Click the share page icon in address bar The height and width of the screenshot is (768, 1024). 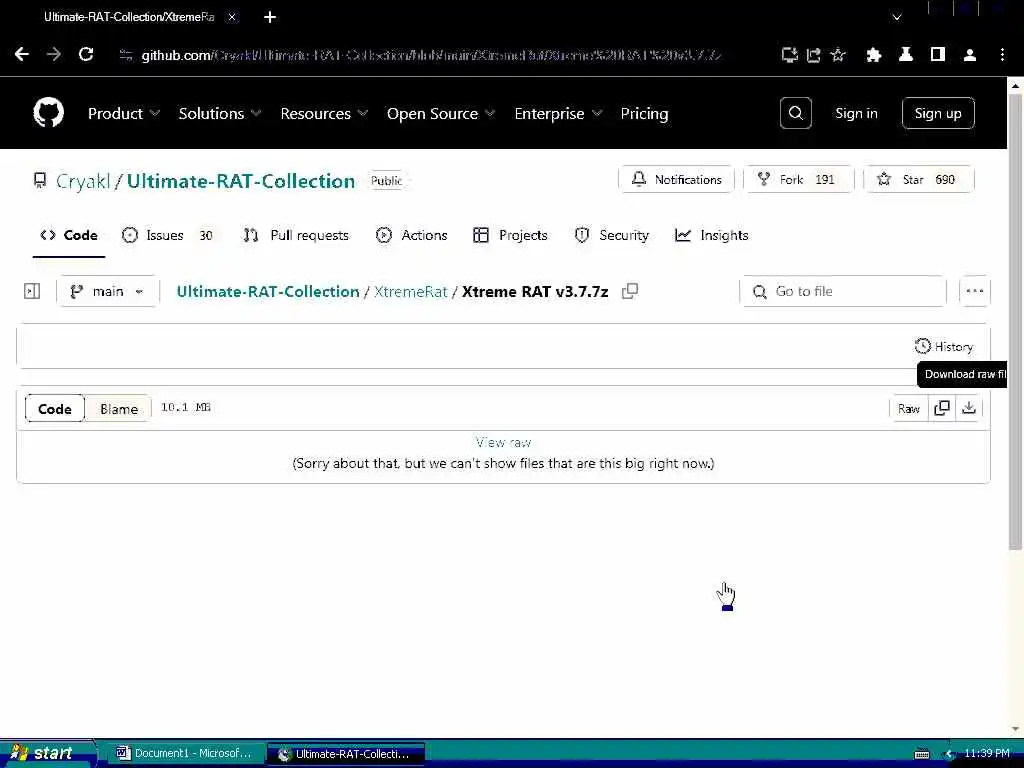(x=814, y=55)
